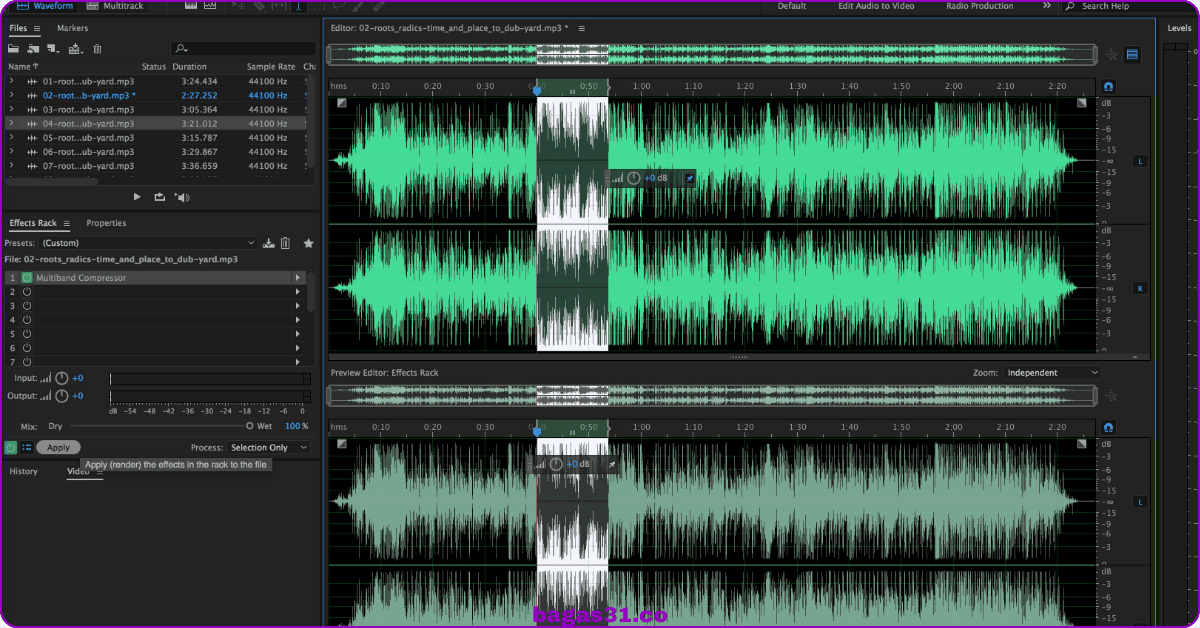Click the fade-in handle on the Editor waveform
Viewport: 1200px width, 628px height.
[342, 102]
